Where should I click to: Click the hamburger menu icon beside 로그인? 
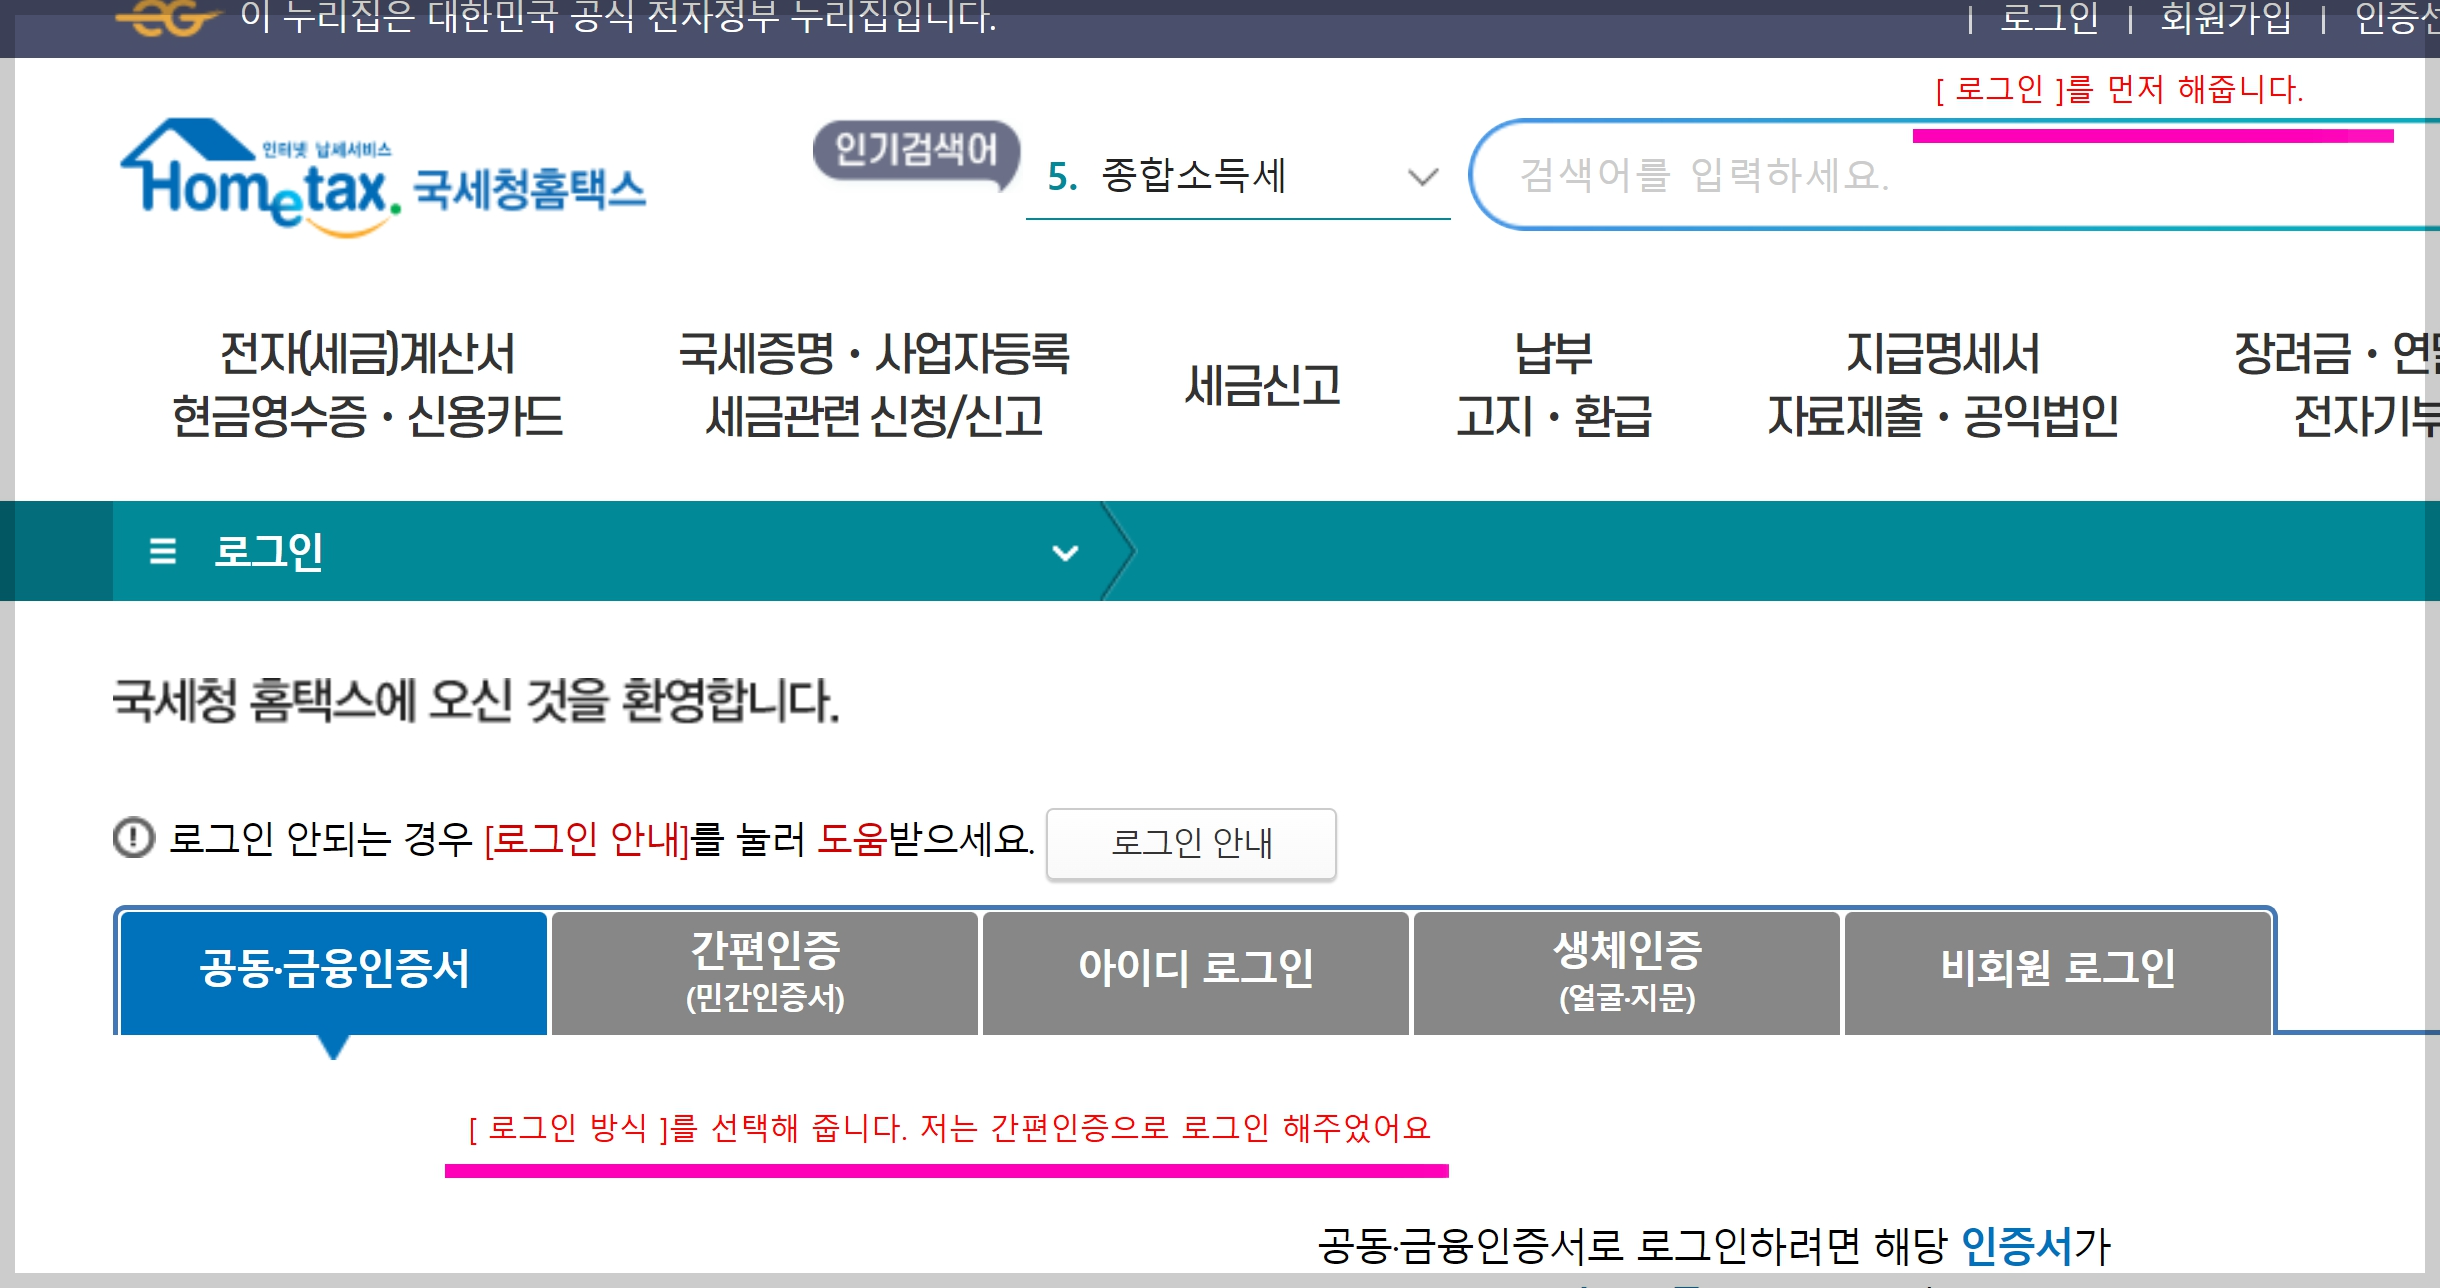[162, 551]
